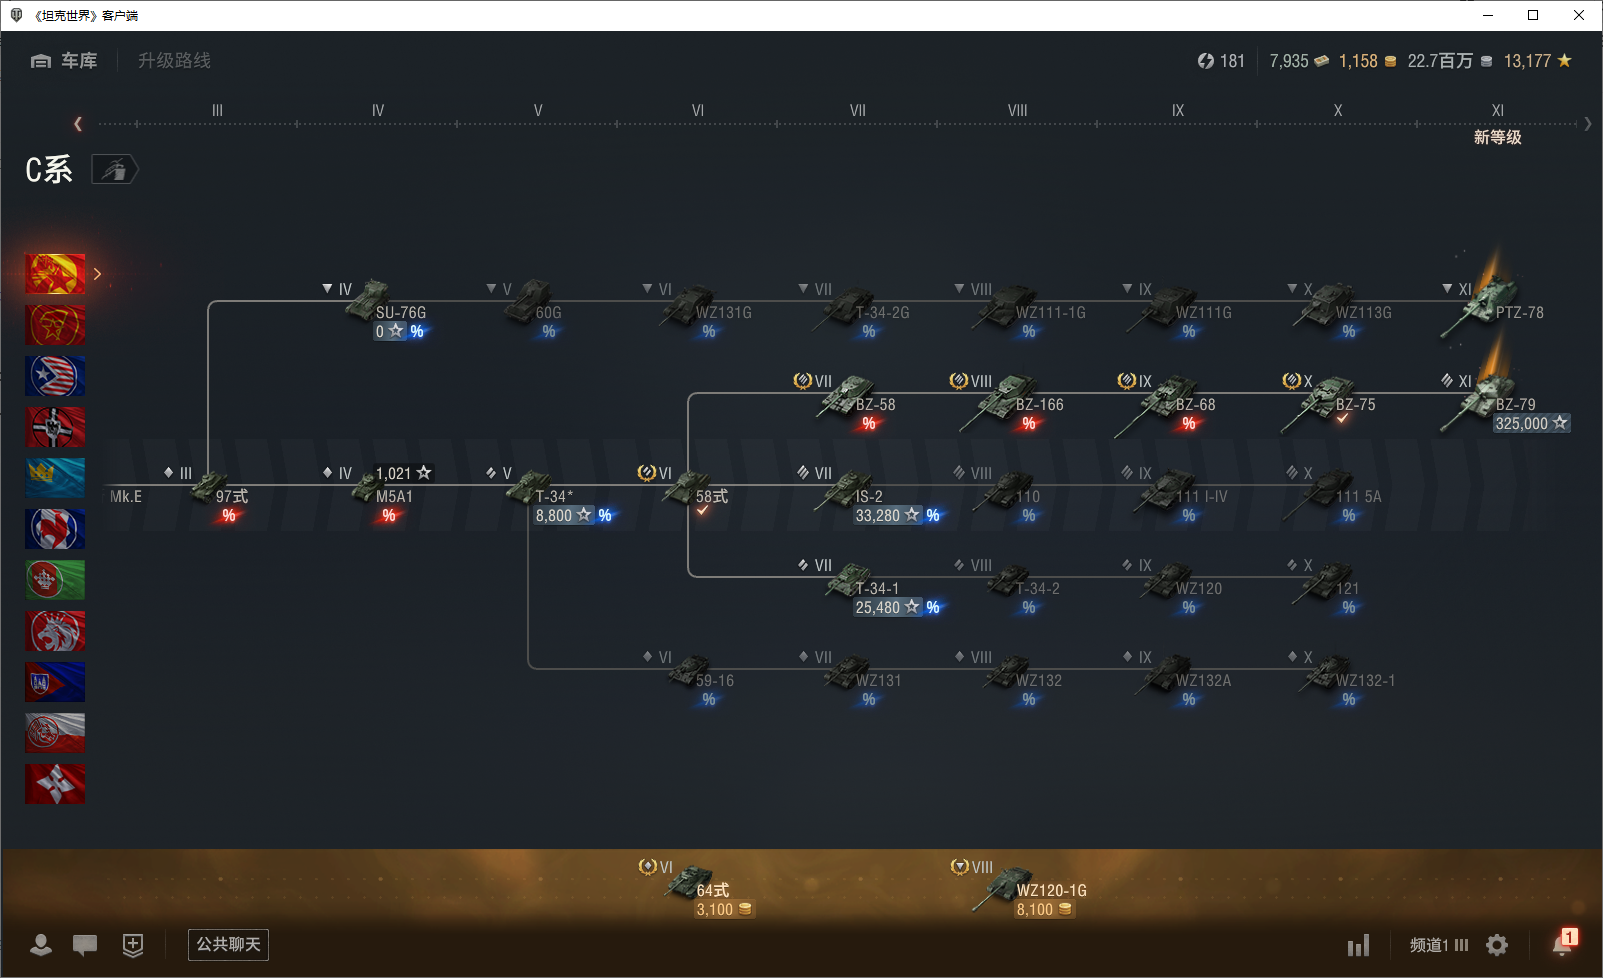Select the USSR hammer-and-sickle flag
This screenshot has height=978, width=1603.
point(55,325)
